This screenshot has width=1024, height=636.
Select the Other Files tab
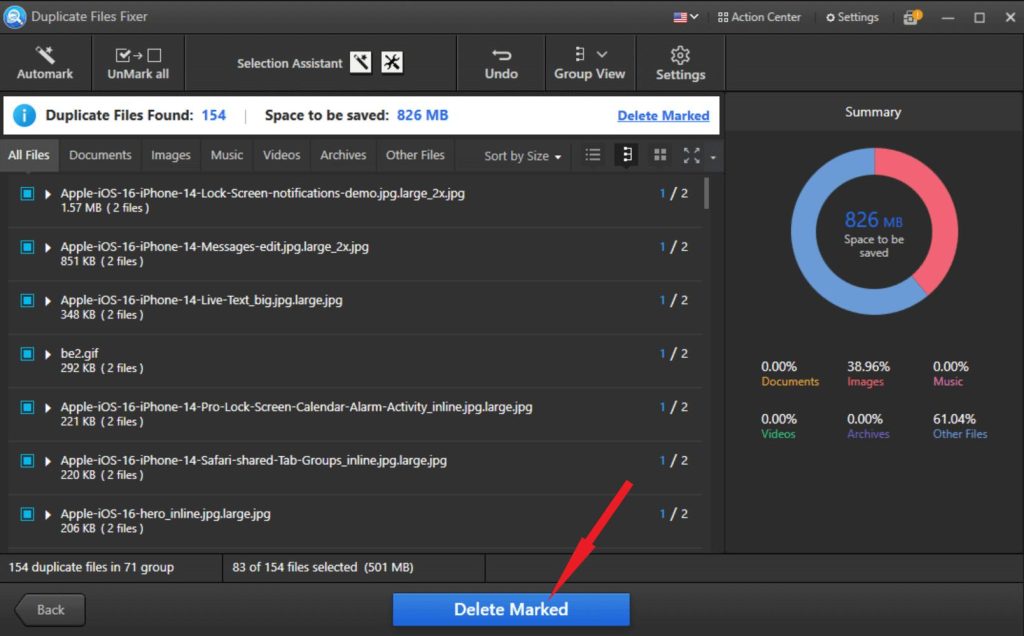[x=415, y=155]
